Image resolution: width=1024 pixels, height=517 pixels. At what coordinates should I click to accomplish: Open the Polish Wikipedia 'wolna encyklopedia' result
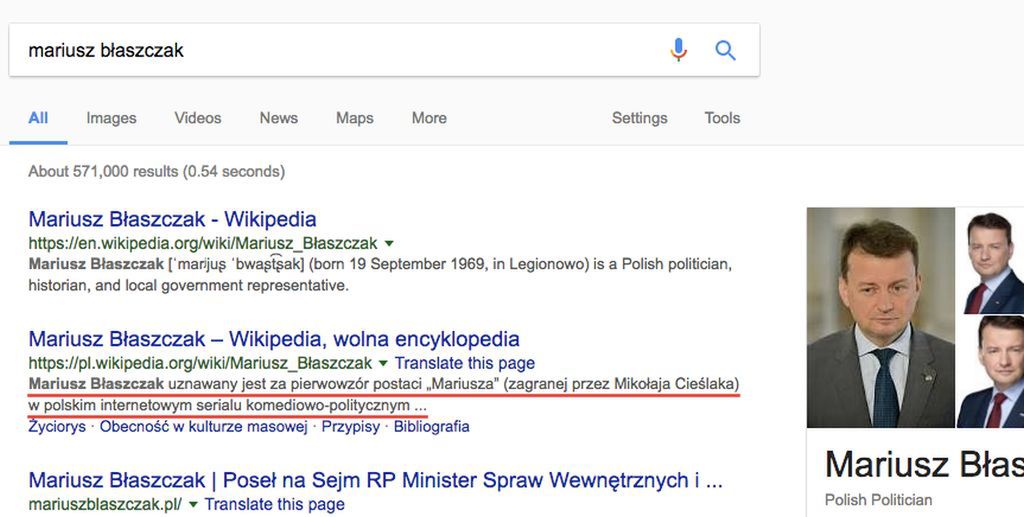[x=274, y=339]
